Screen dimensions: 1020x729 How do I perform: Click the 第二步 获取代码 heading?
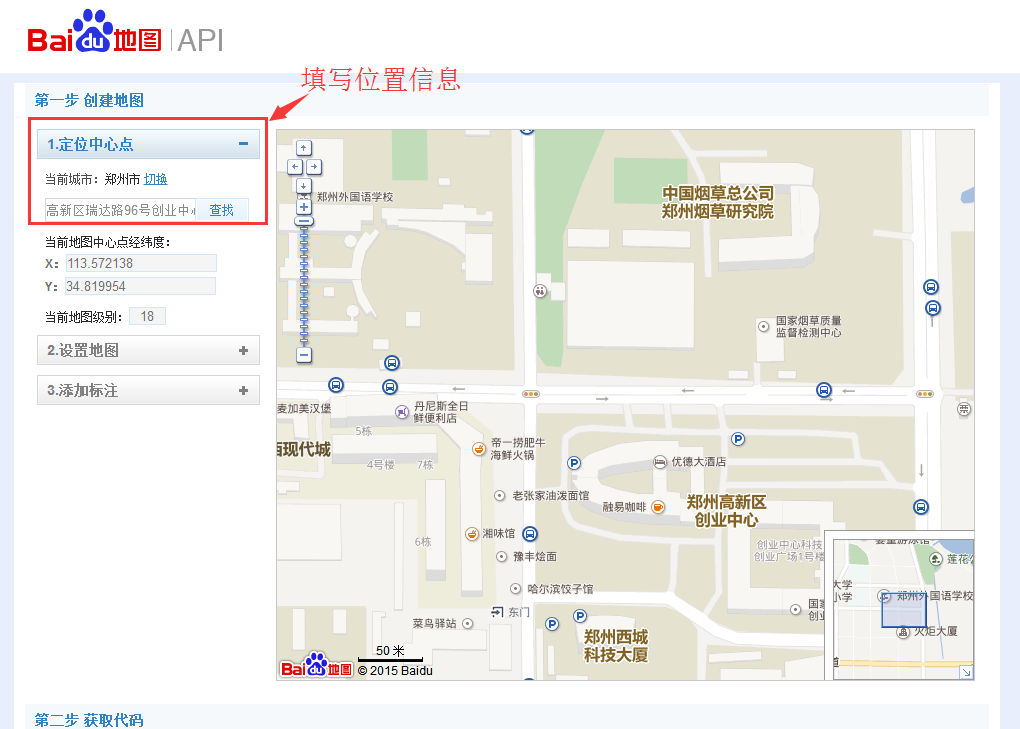pyautogui.click(x=89, y=720)
